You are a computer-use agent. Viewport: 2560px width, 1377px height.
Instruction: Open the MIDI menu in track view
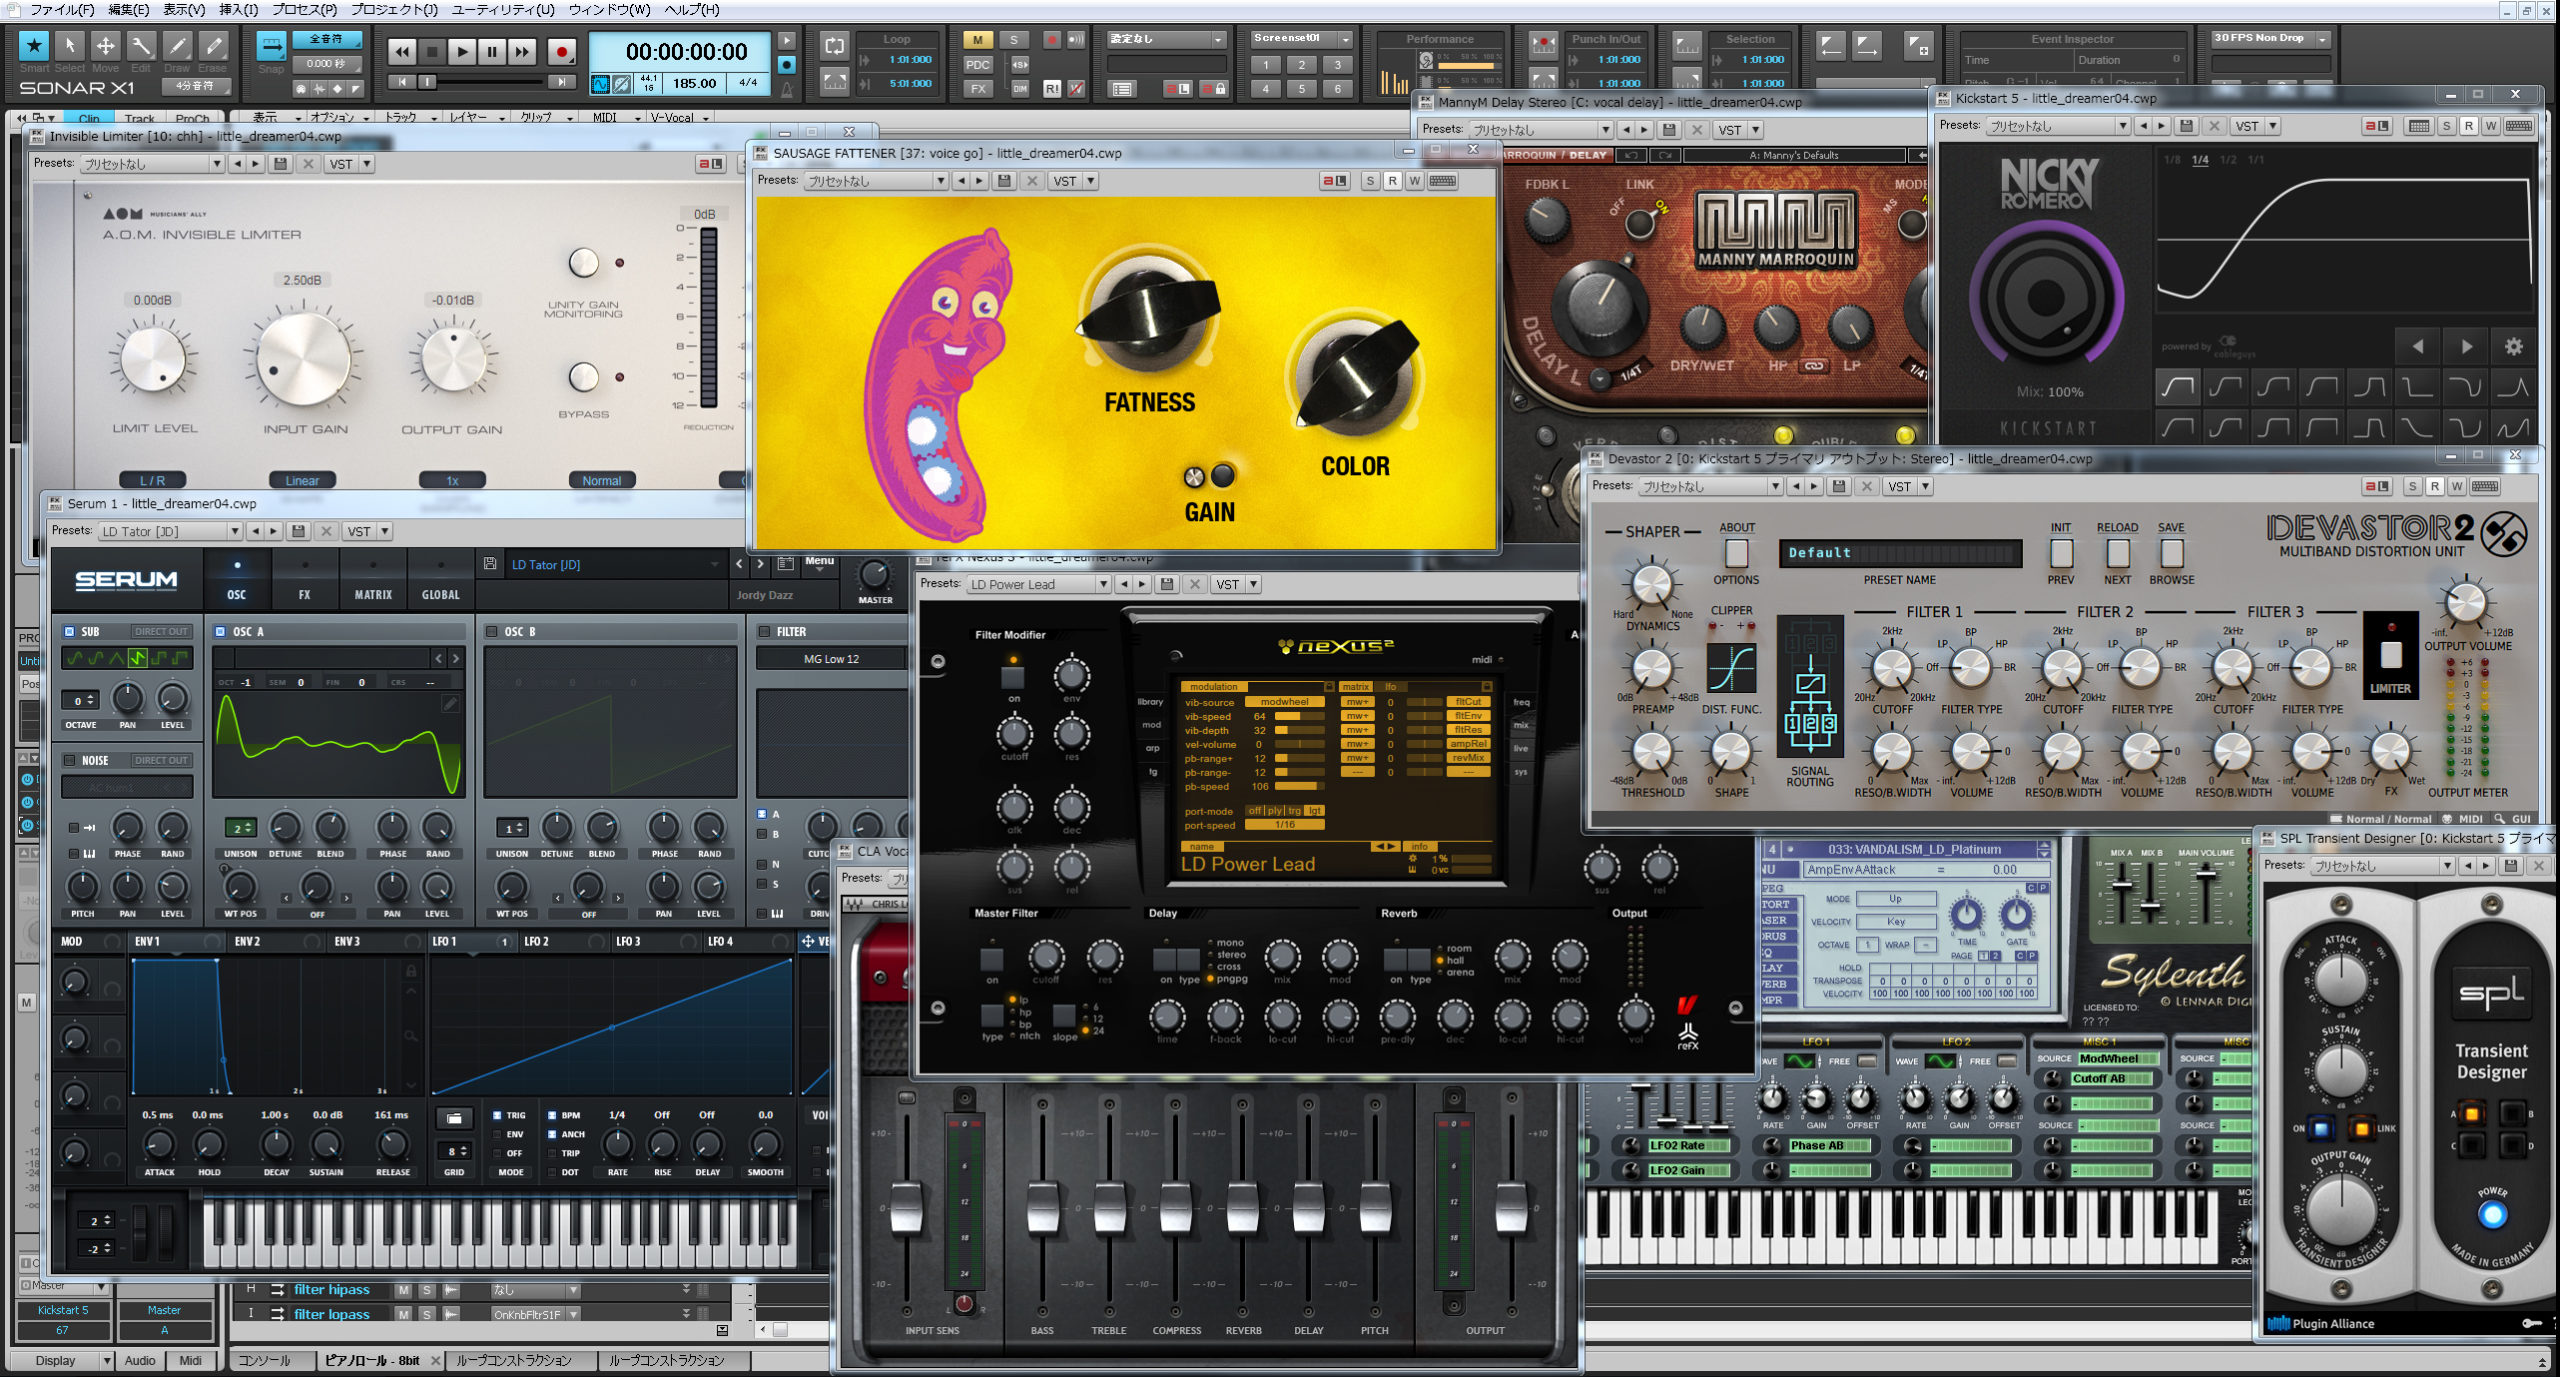tap(615, 117)
